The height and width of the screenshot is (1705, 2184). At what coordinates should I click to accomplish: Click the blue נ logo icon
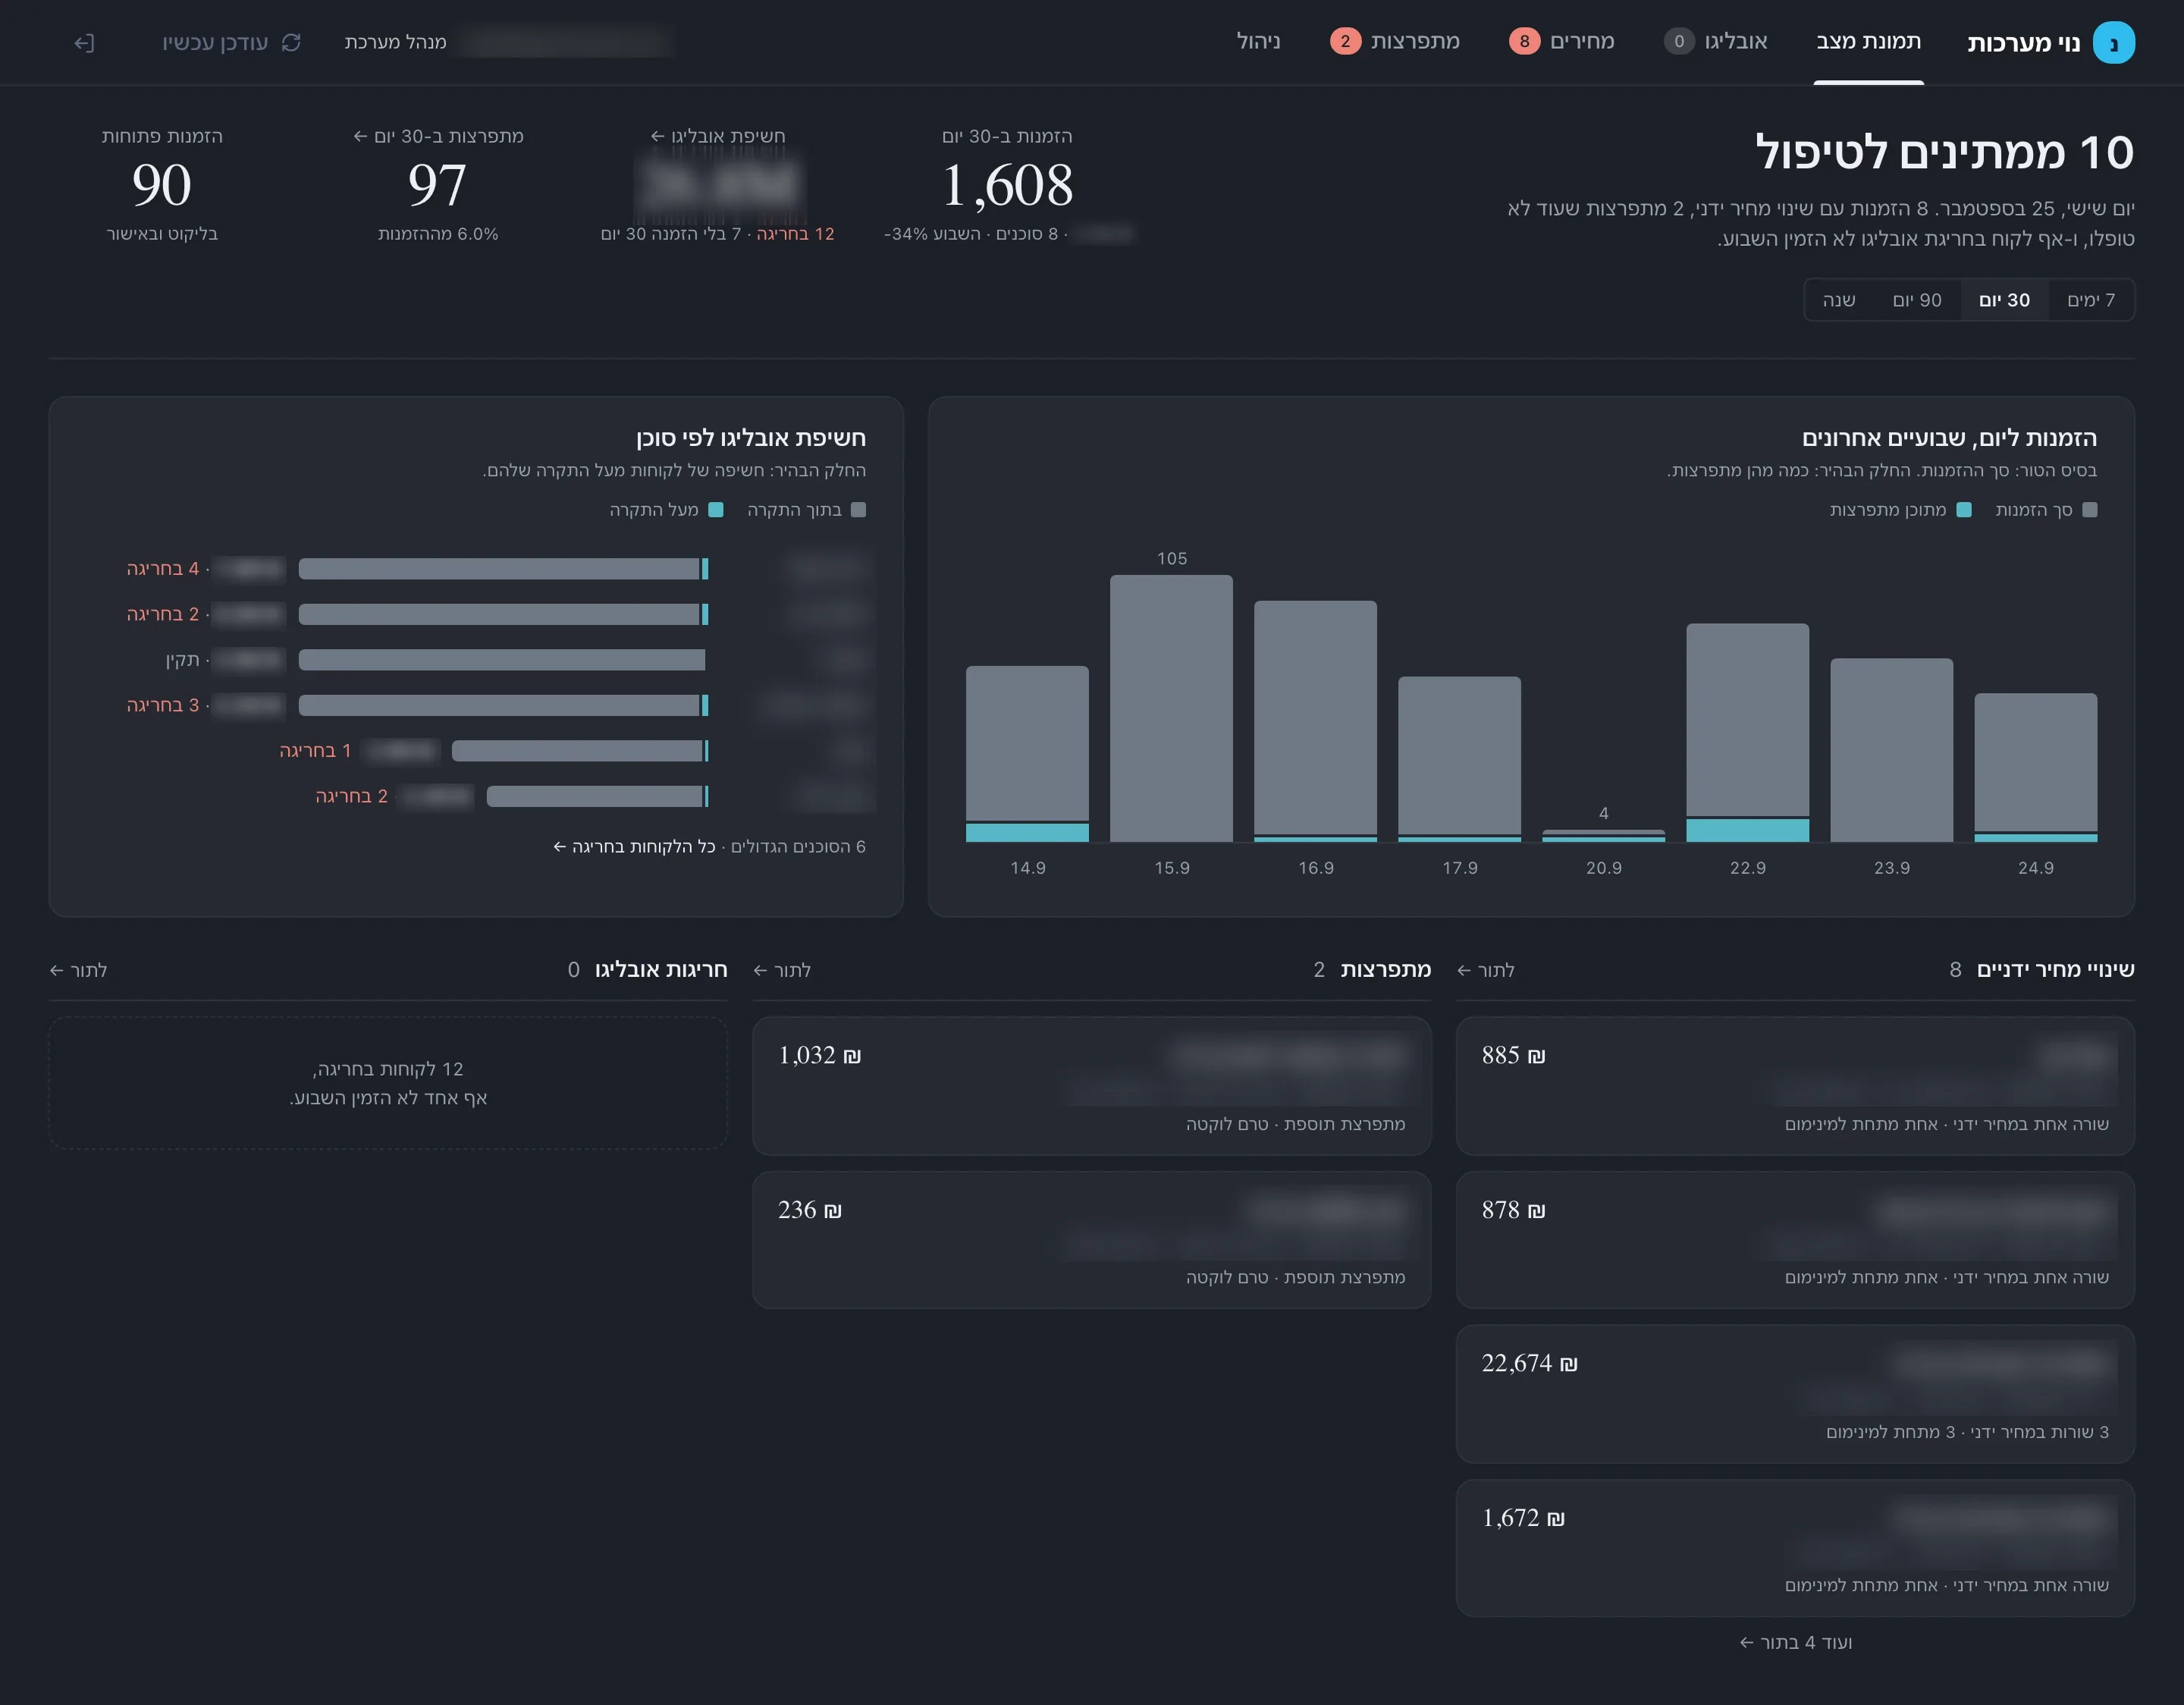[2113, 42]
